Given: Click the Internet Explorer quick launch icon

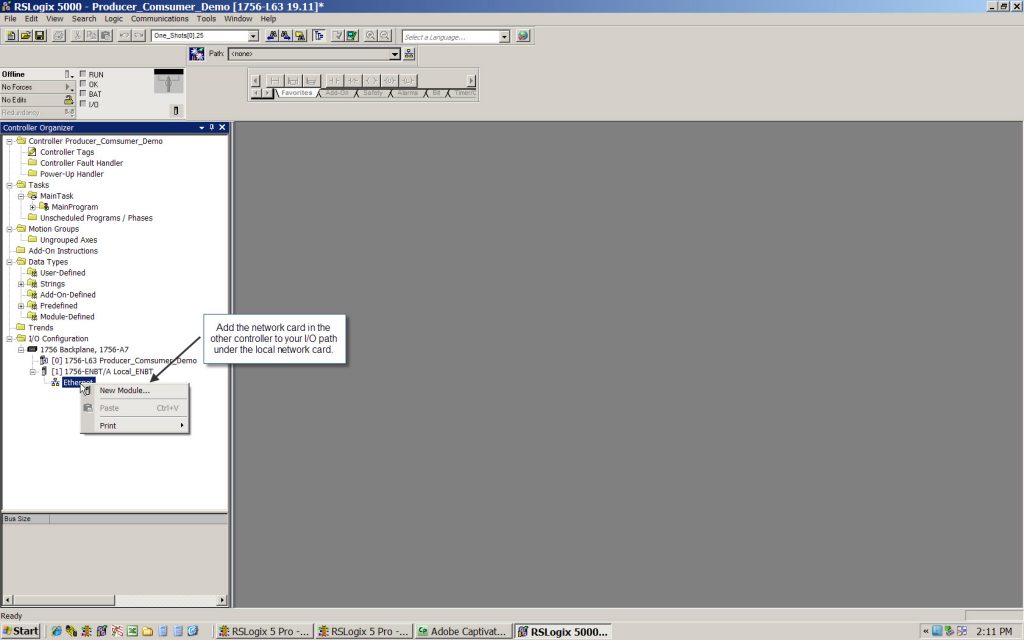Looking at the screenshot, I should tap(57, 632).
